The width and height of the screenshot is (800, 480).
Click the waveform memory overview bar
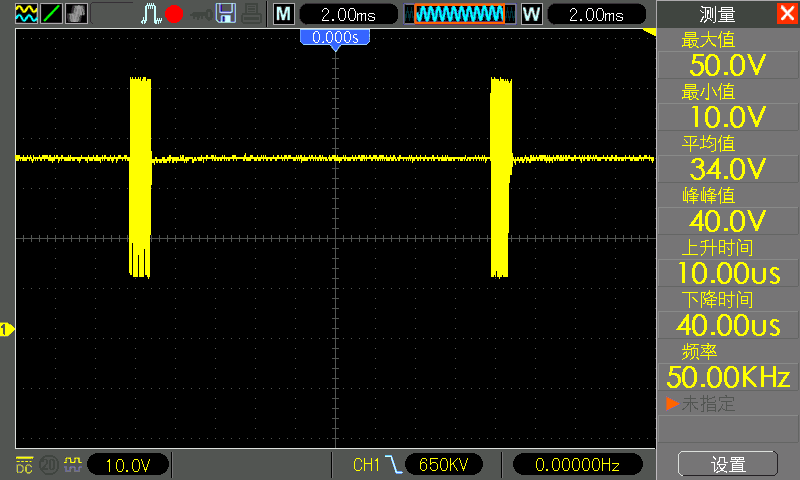[459, 14]
